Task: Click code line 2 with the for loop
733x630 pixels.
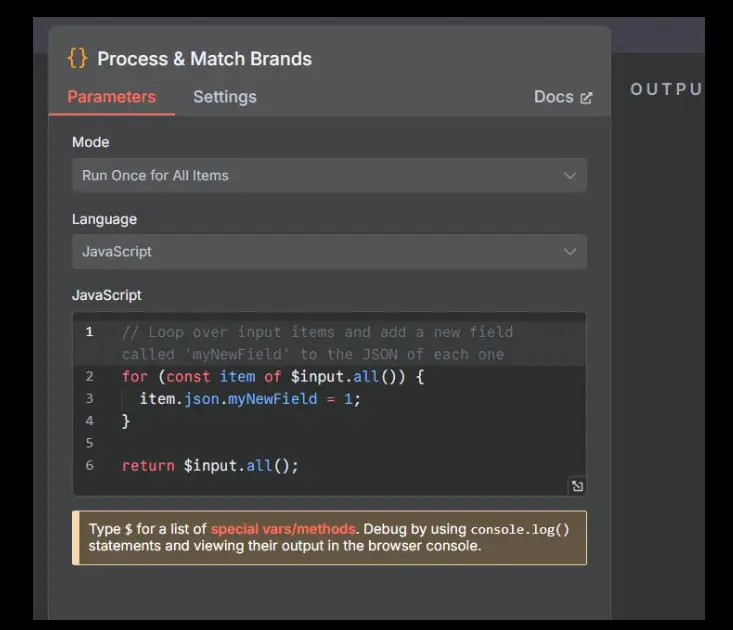Action: click(x=273, y=377)
